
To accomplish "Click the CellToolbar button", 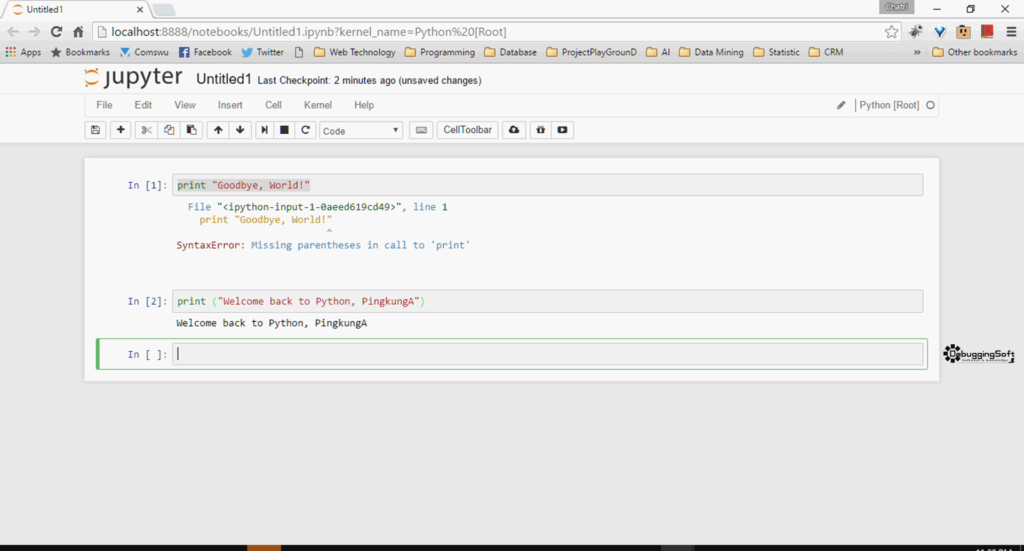I will 468,130.
